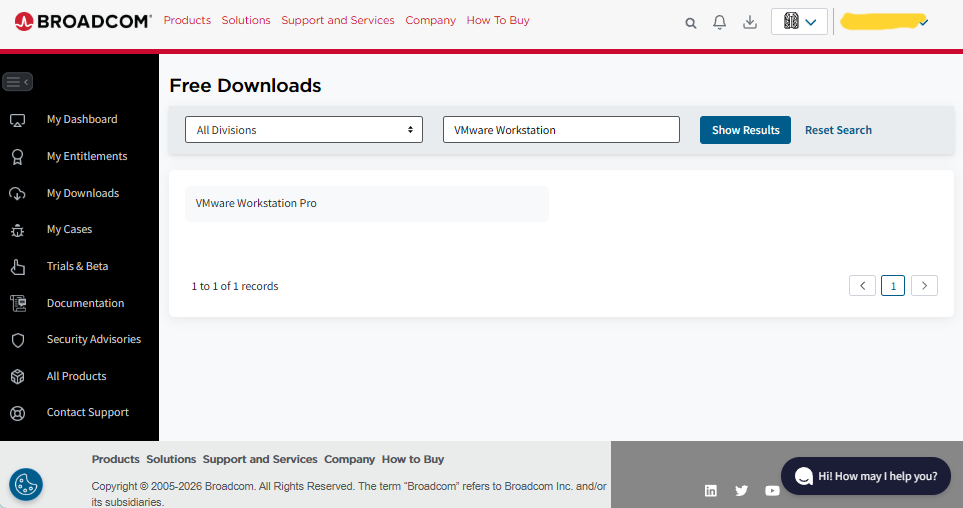Click the My Cases bug icon
963x508 pixels.
(x=18, y=230)
